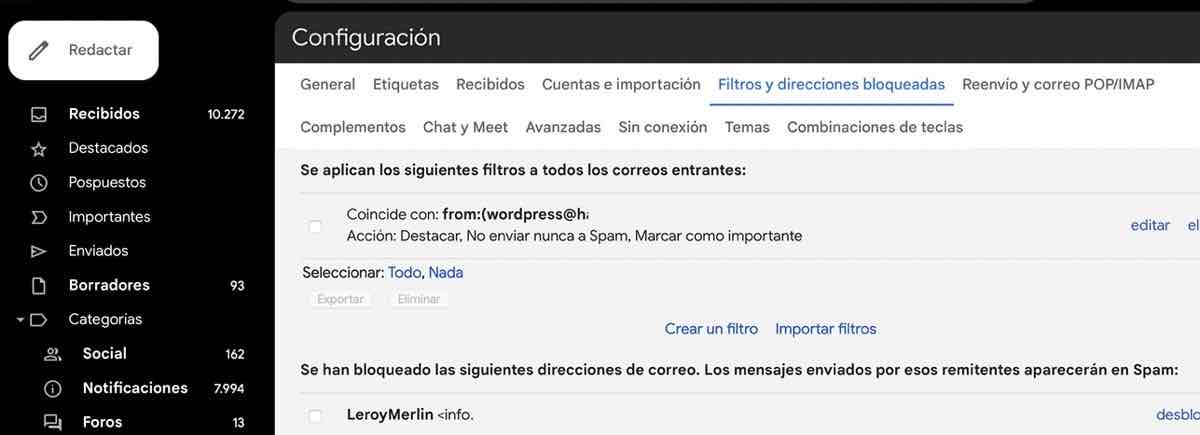Click the Pospuestos clock icon
The height and width of the screenshot is (435, 1200).
[x=39, y=183]
